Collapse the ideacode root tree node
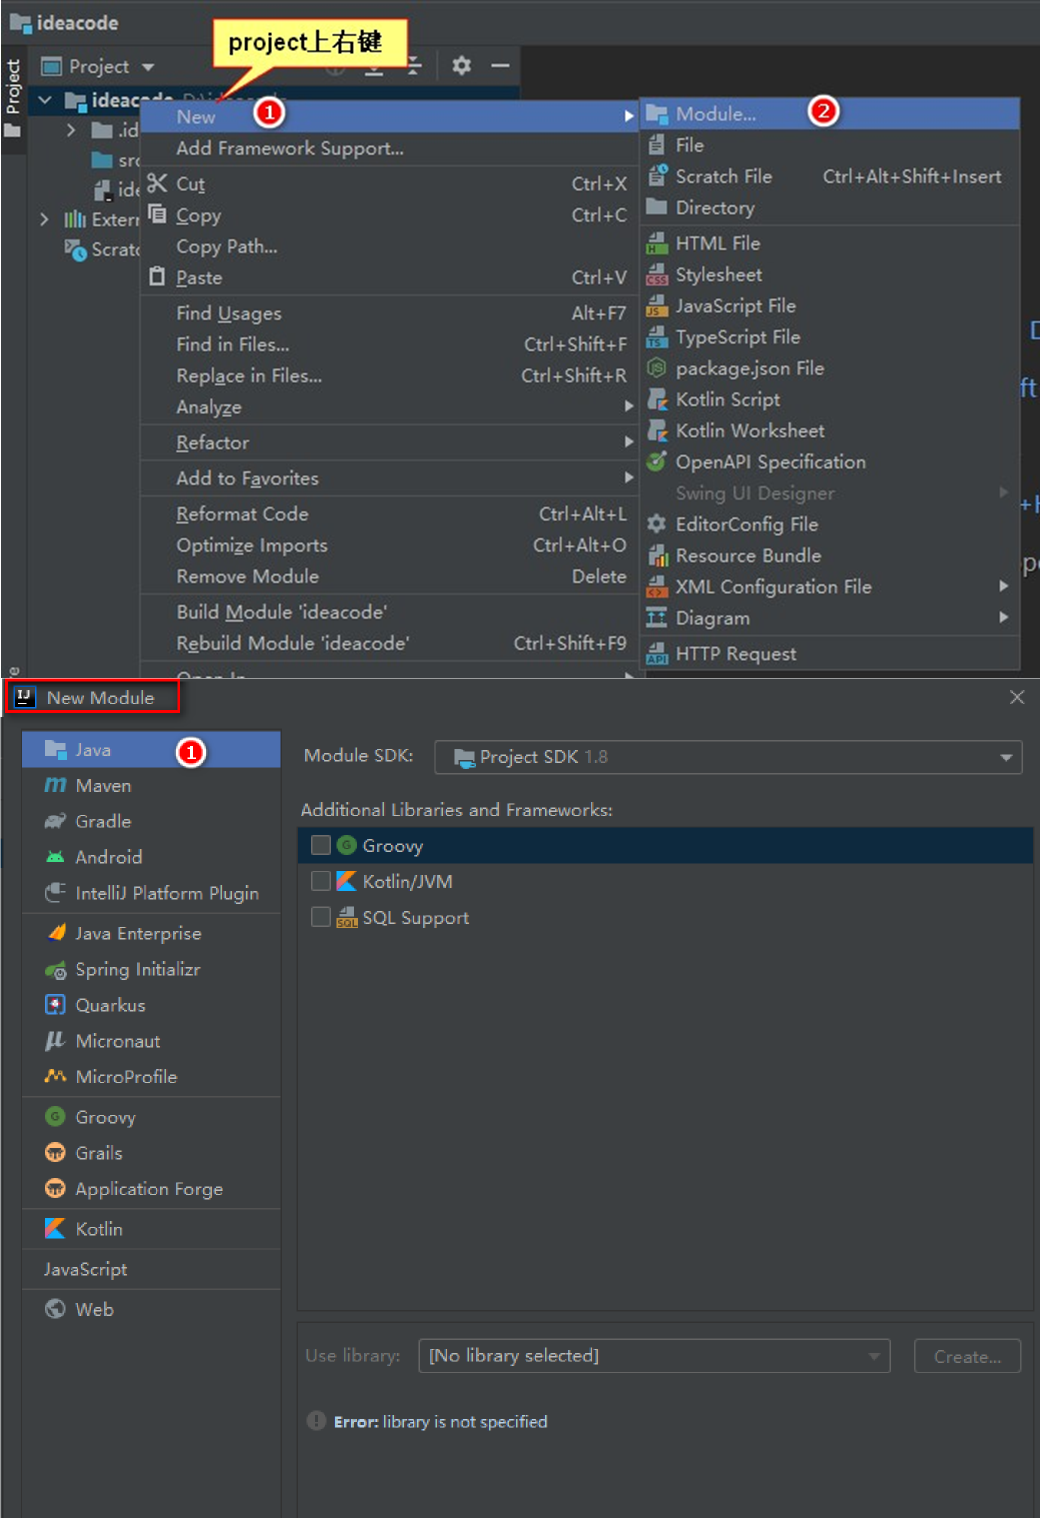 (x=45, y=100)
